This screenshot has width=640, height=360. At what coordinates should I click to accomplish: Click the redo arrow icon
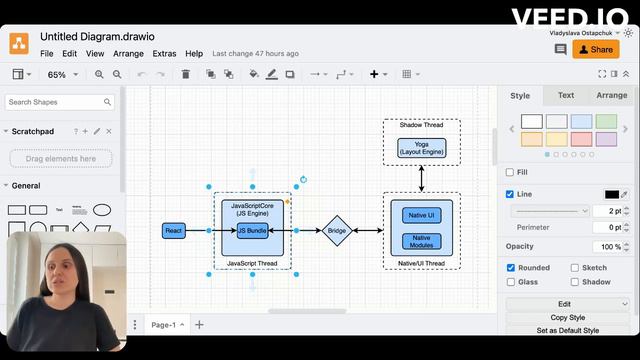tap(161, 74)
